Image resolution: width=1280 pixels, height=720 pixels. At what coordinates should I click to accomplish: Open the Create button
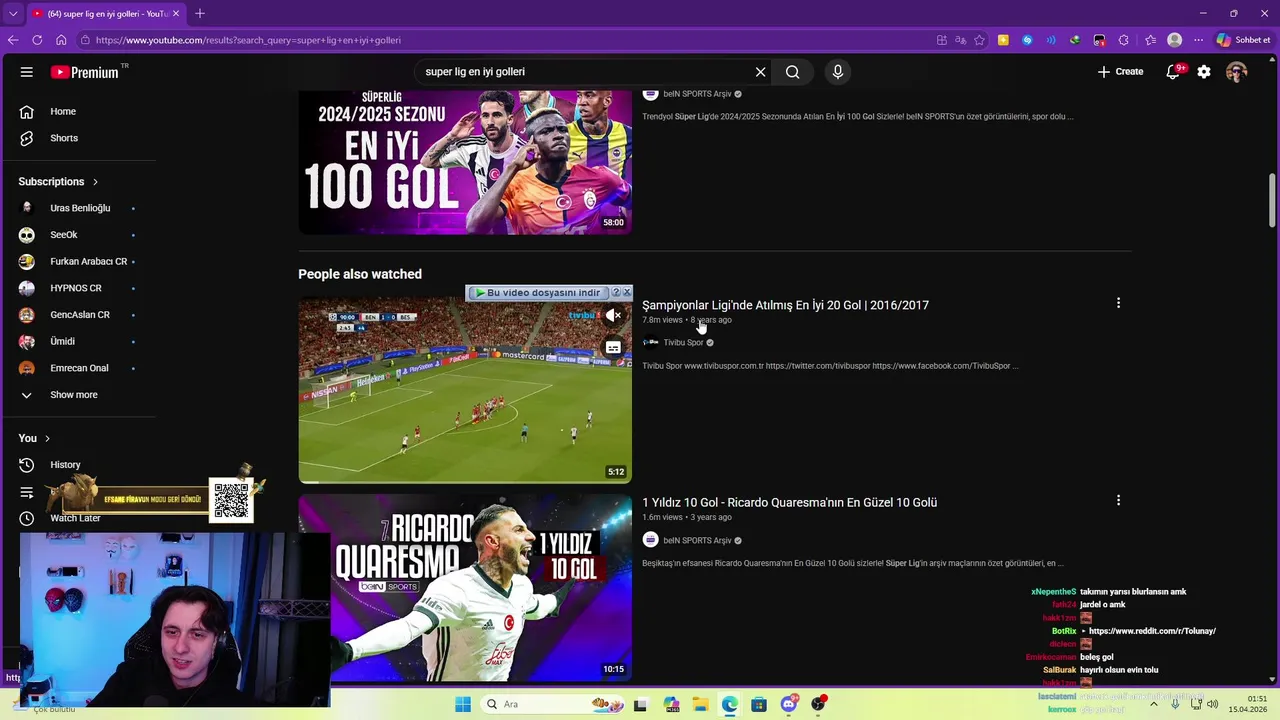pyautogui.click(x=1120, y=72)
